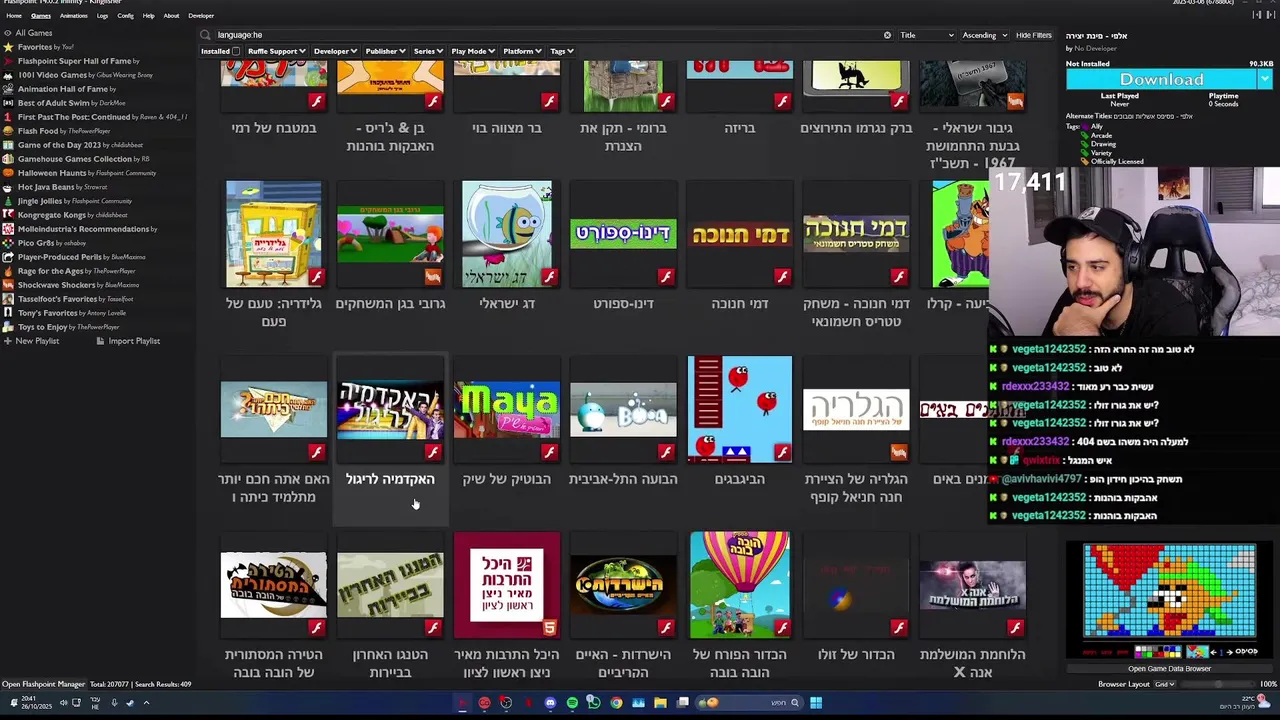Click the Flash icon on הביגבגים card
The image size is (1280, 720).
click(782, 453)
